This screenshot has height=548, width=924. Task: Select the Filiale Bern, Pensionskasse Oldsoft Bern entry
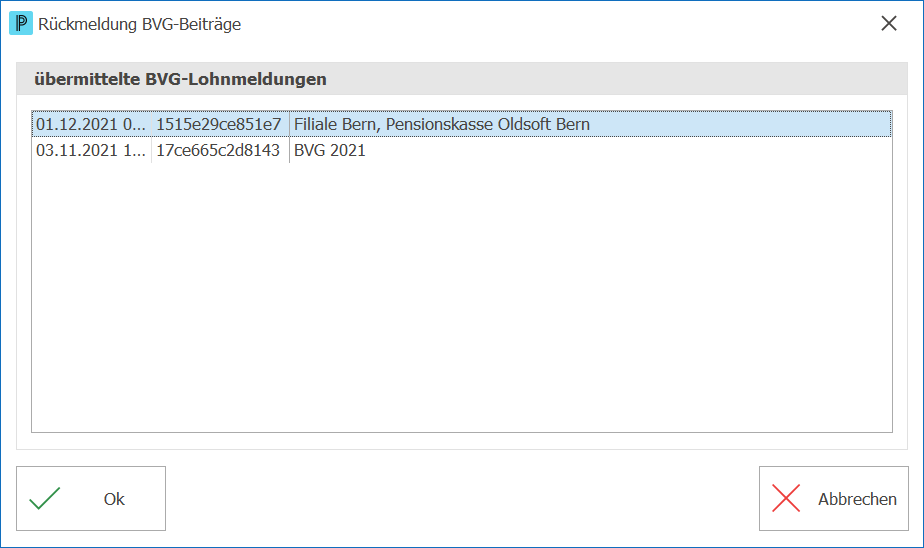(x=590, y=124)
